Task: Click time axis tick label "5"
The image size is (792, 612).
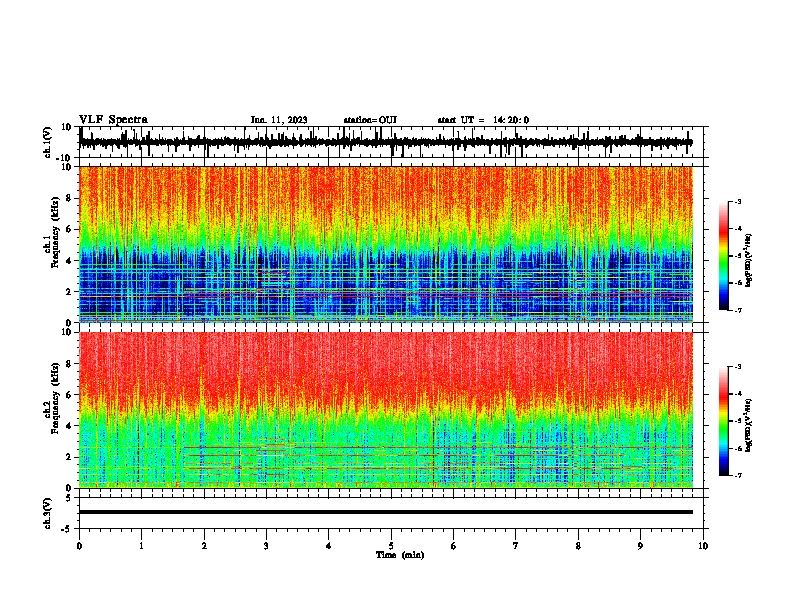Action: pos(391,546)
